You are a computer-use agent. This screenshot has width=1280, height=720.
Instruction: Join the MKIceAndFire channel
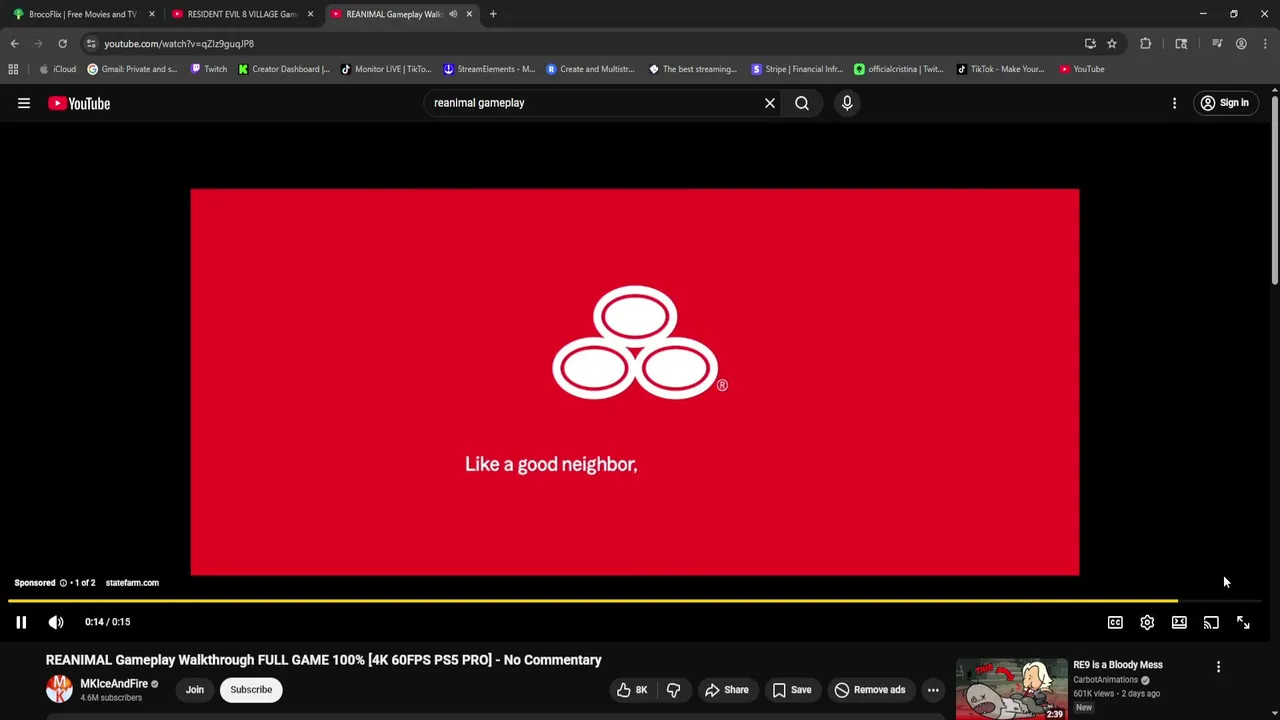pos(195,690)
